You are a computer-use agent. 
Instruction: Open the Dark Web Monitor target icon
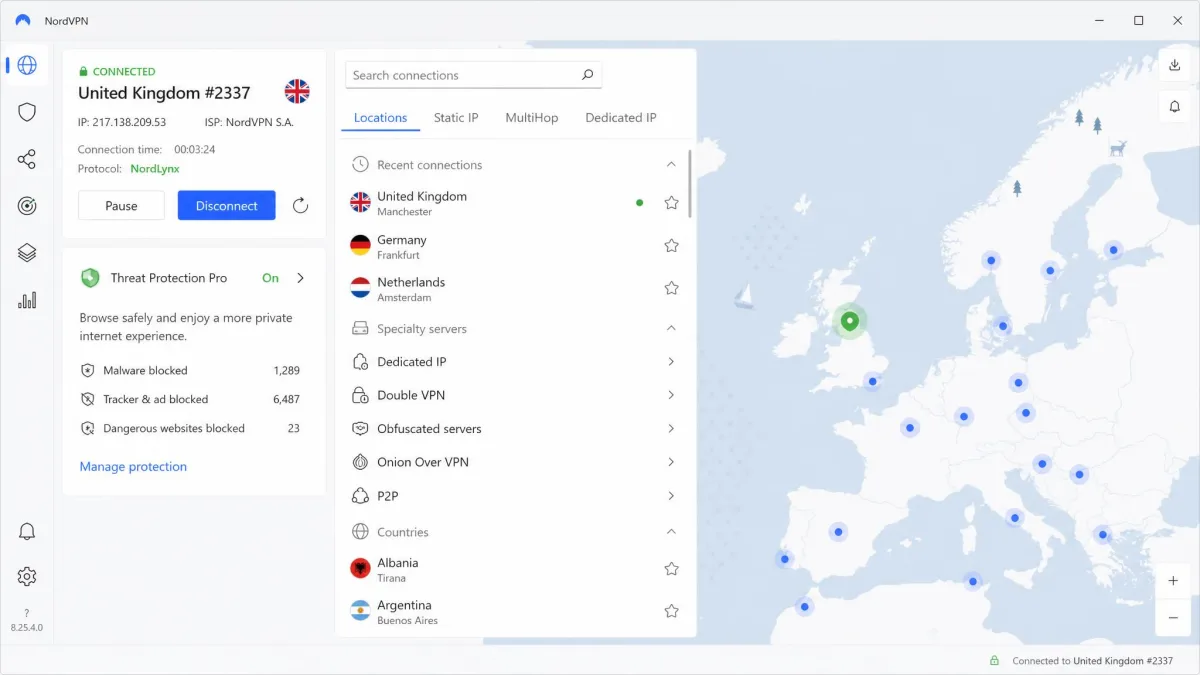[x=27, y=206]
